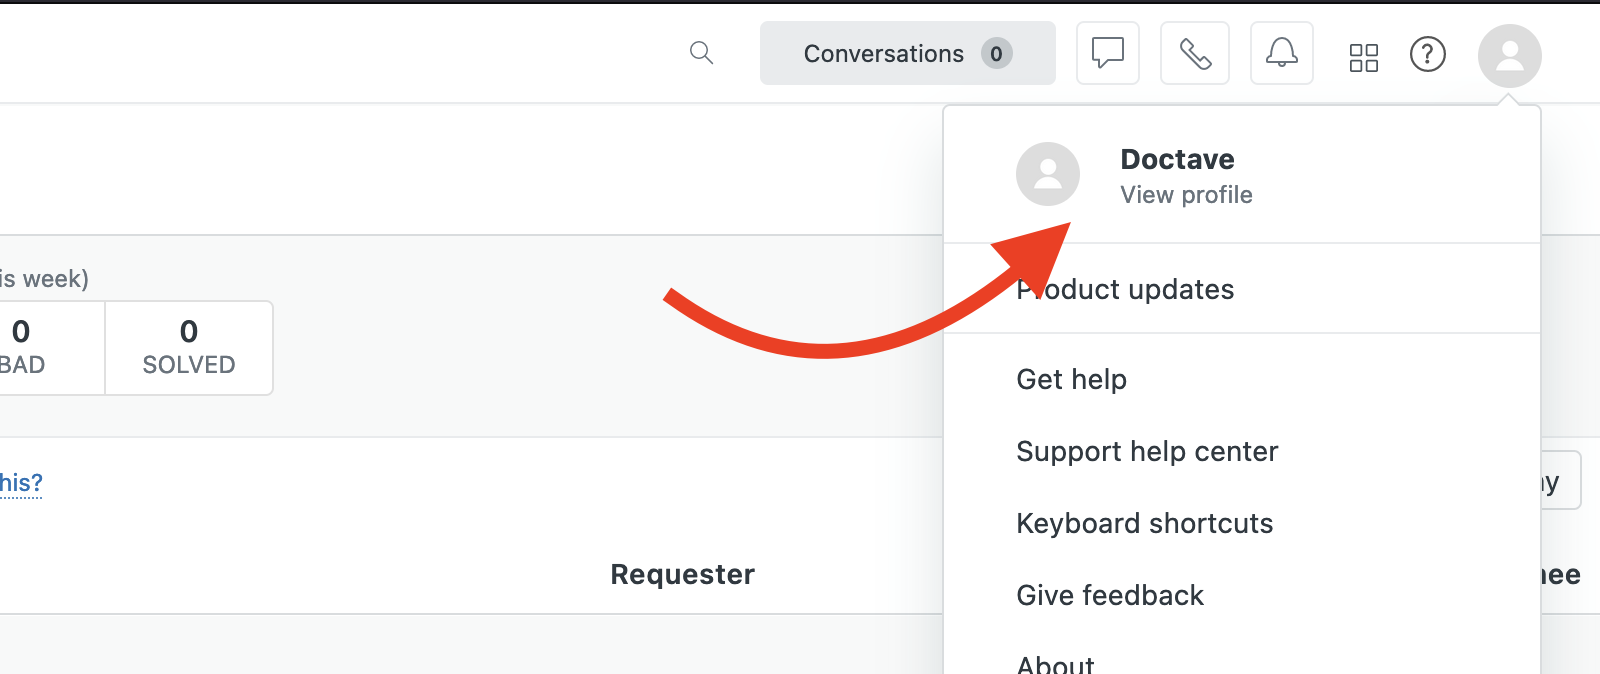Select the SOLVED stat card

(188, 347)
